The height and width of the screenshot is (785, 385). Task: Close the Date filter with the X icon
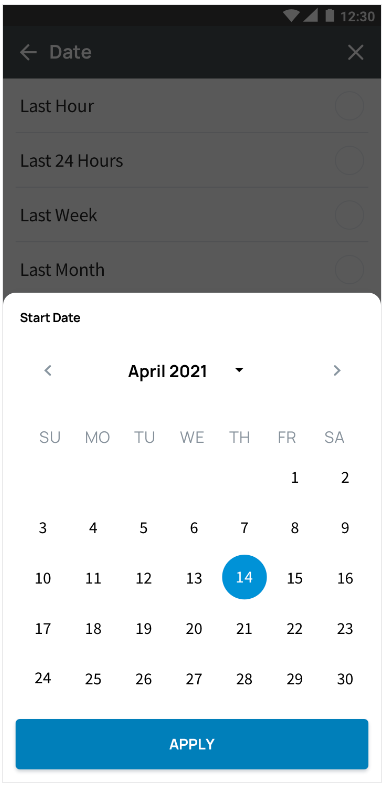pos(355,52)
